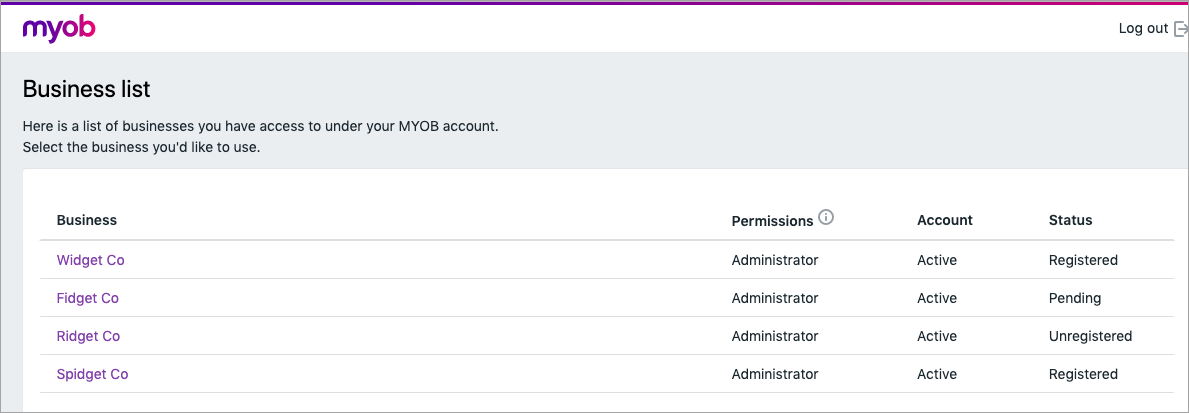Click Registered status in Widget Co row
1189x413 pixels.
coord(1083,260)
